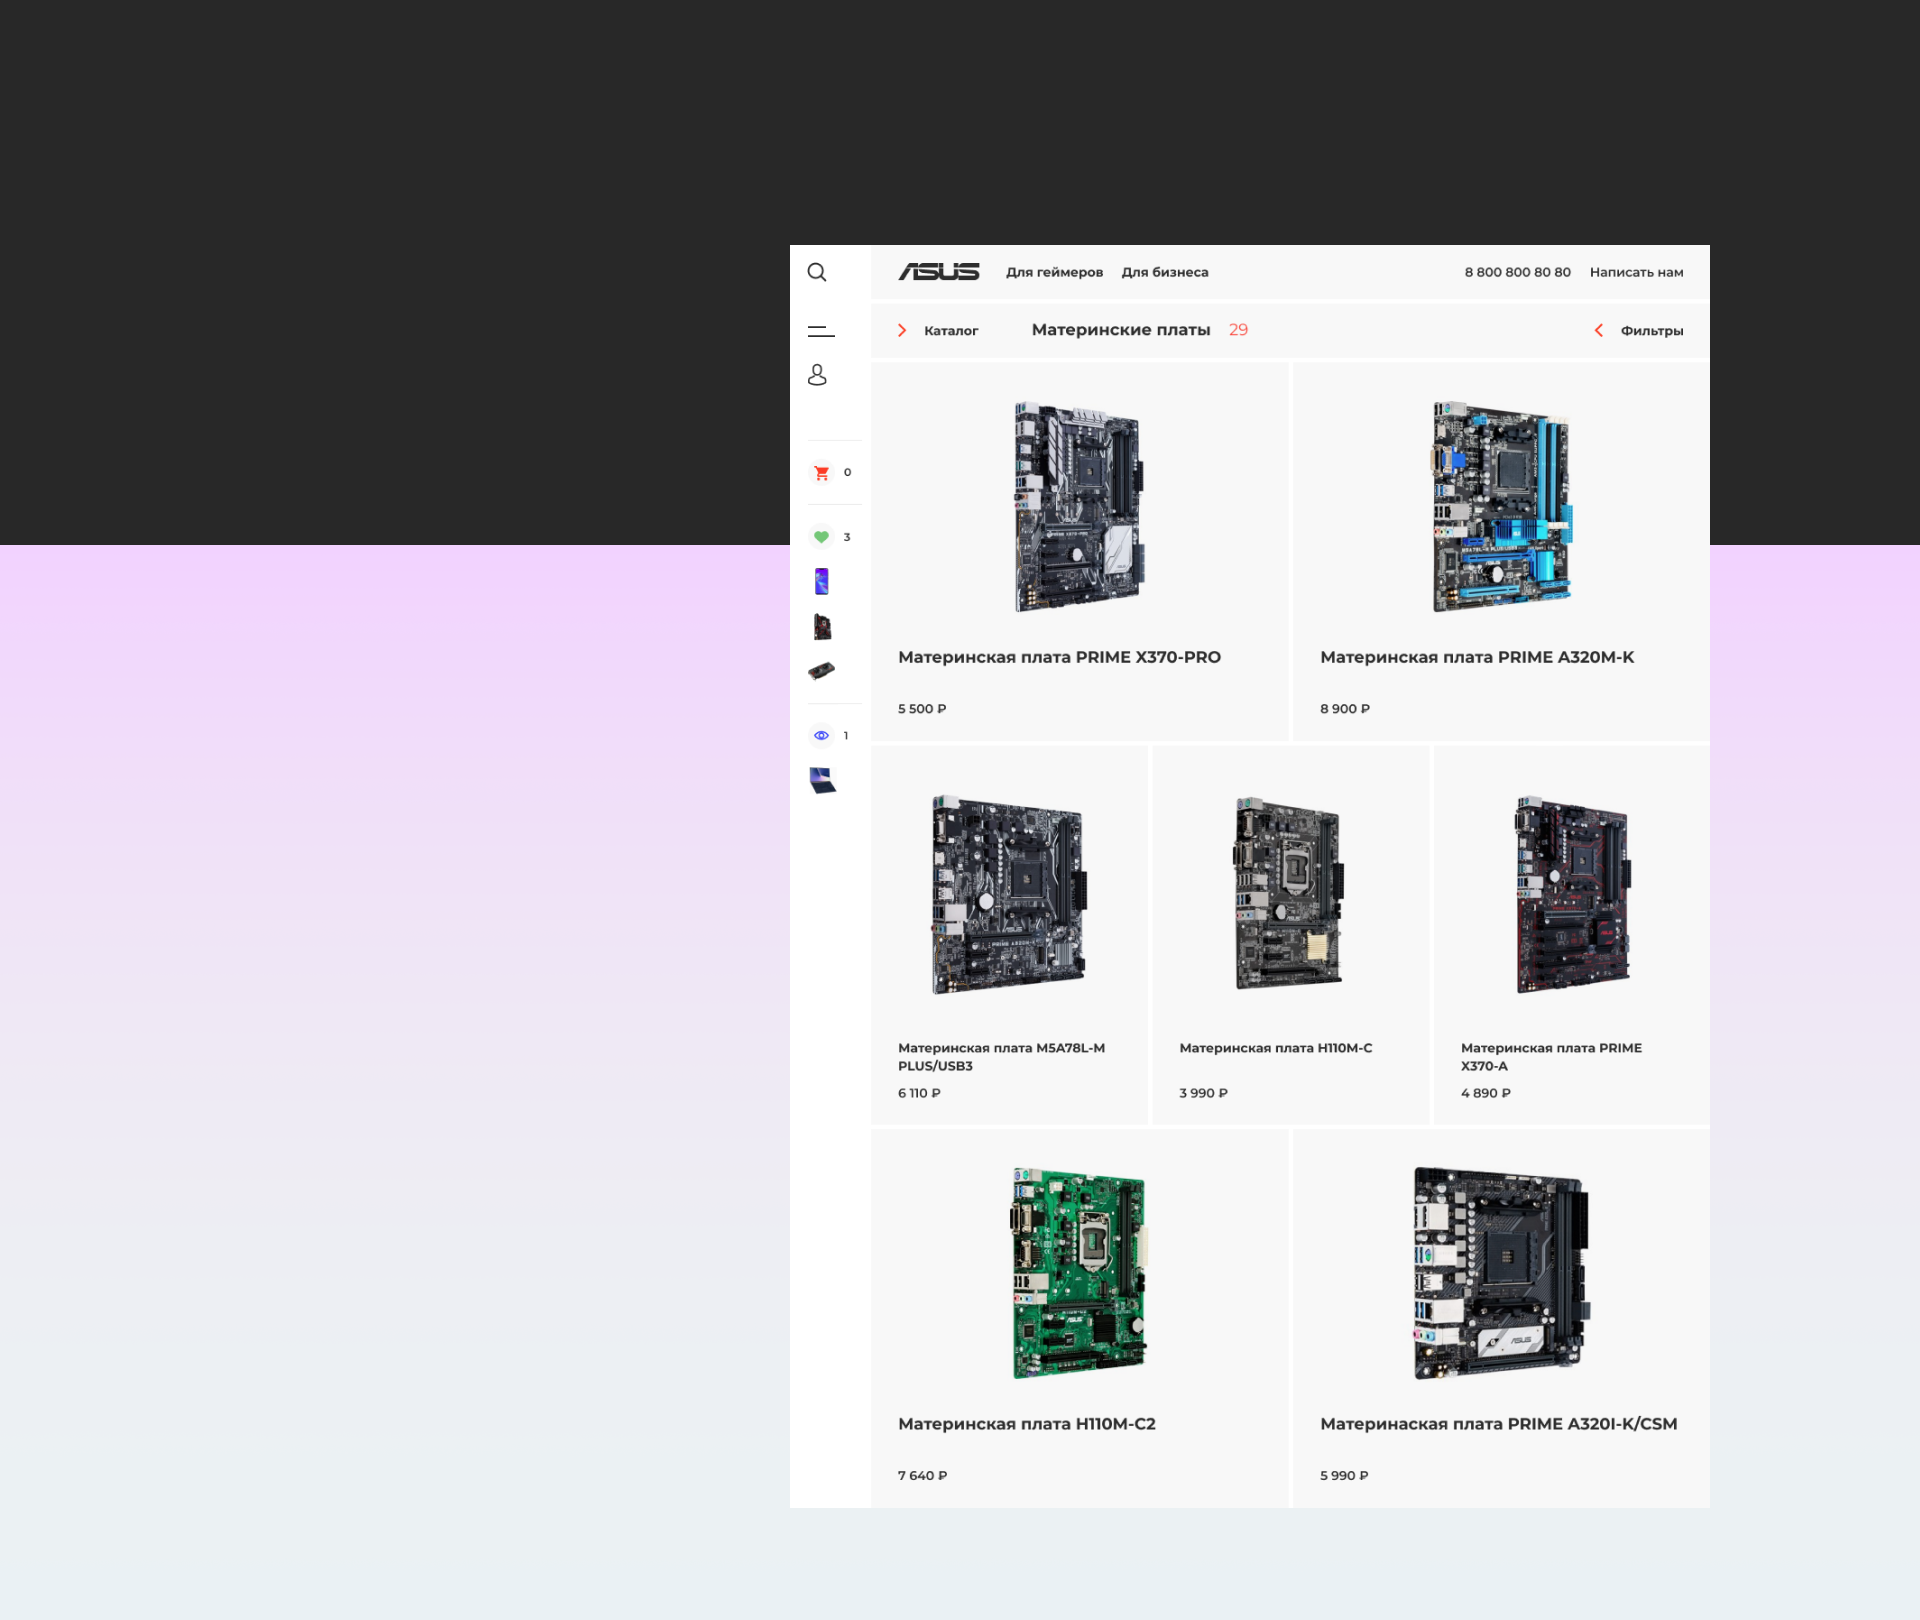Click the Написать нам link

click(x=1636, y=272)
